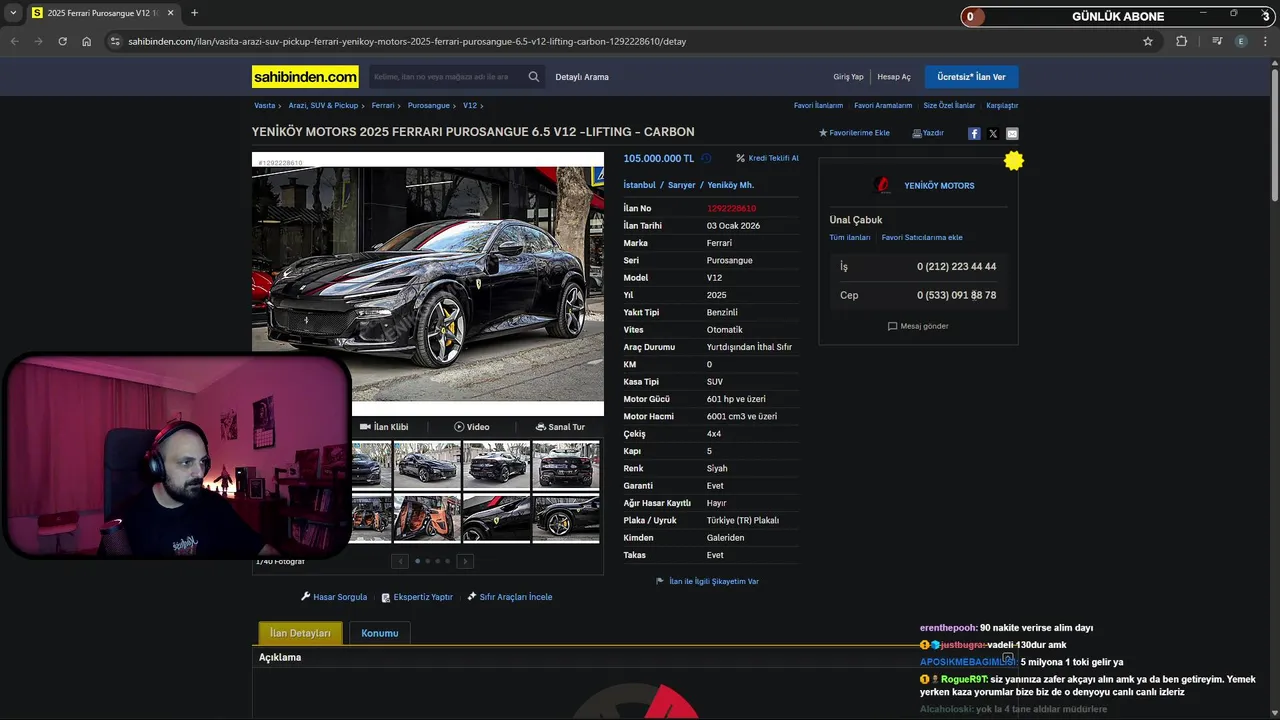
Task: Open Hasar Sorgula wrench link
Action: click(x=334, y=597)
